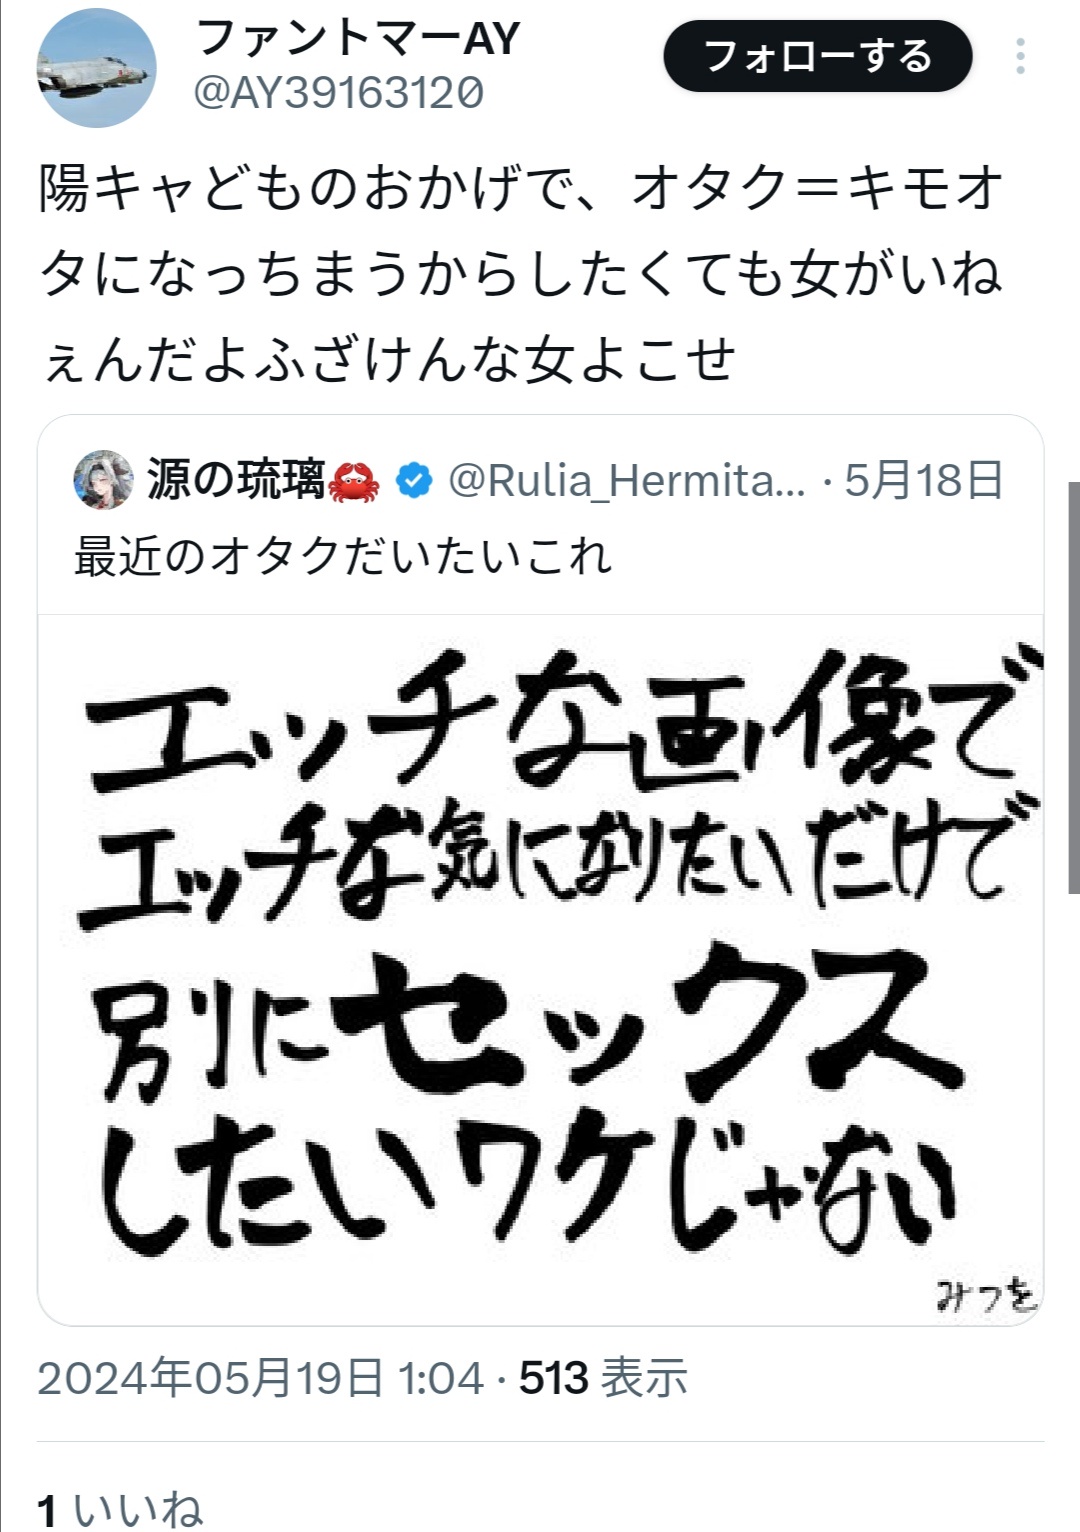Viewport: 1080px width, 1532px height.
Task: Tap the fighter jet profile avatar
Action: (96, 68)
